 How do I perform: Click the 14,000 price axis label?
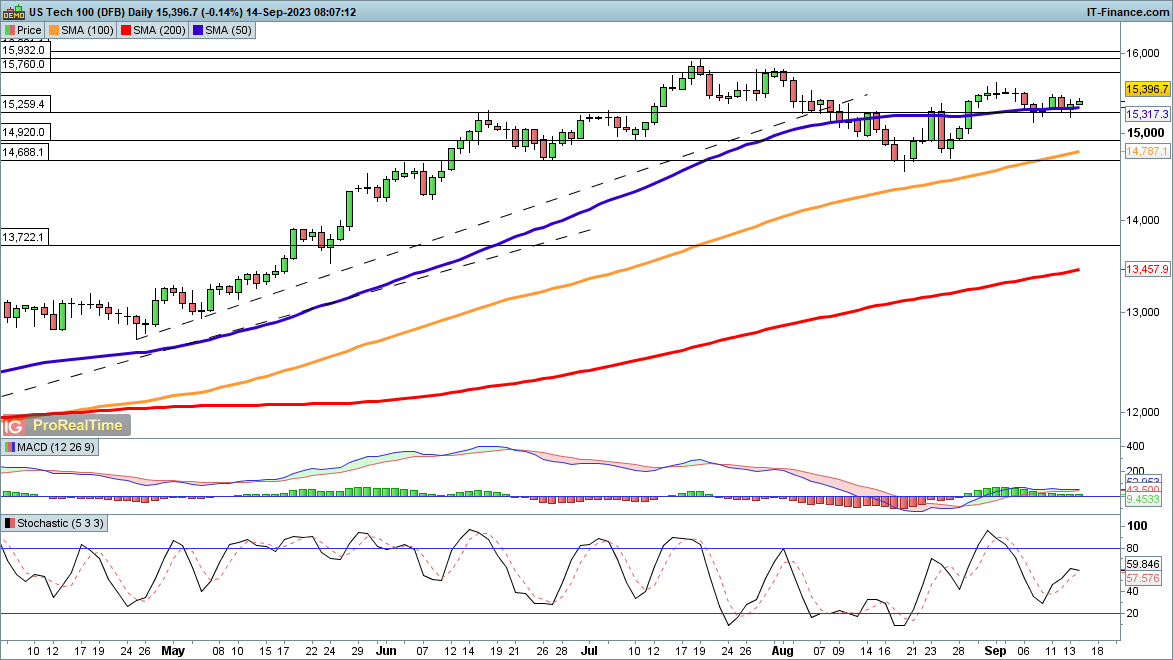pyautogui.click(x=1145, y=220)
